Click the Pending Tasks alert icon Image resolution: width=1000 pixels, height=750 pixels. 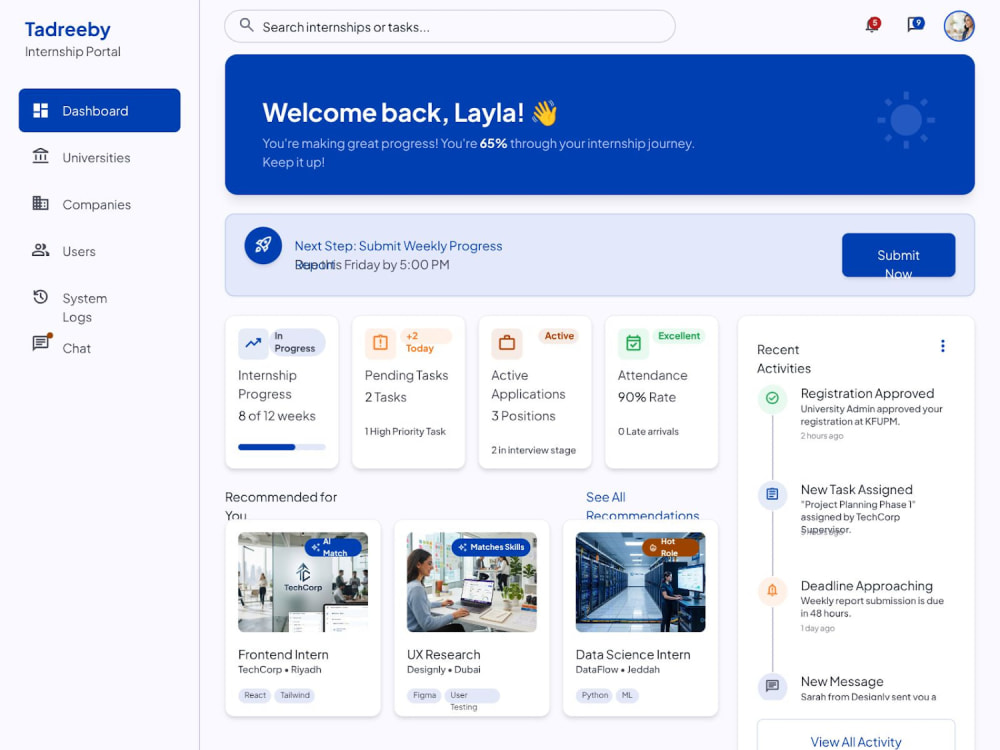(x=380, y=343)
